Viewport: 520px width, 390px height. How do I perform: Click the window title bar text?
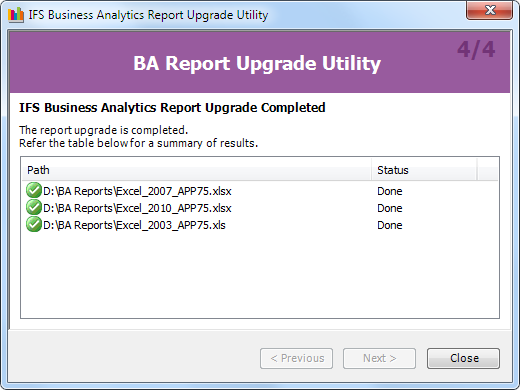coord(148,15)
